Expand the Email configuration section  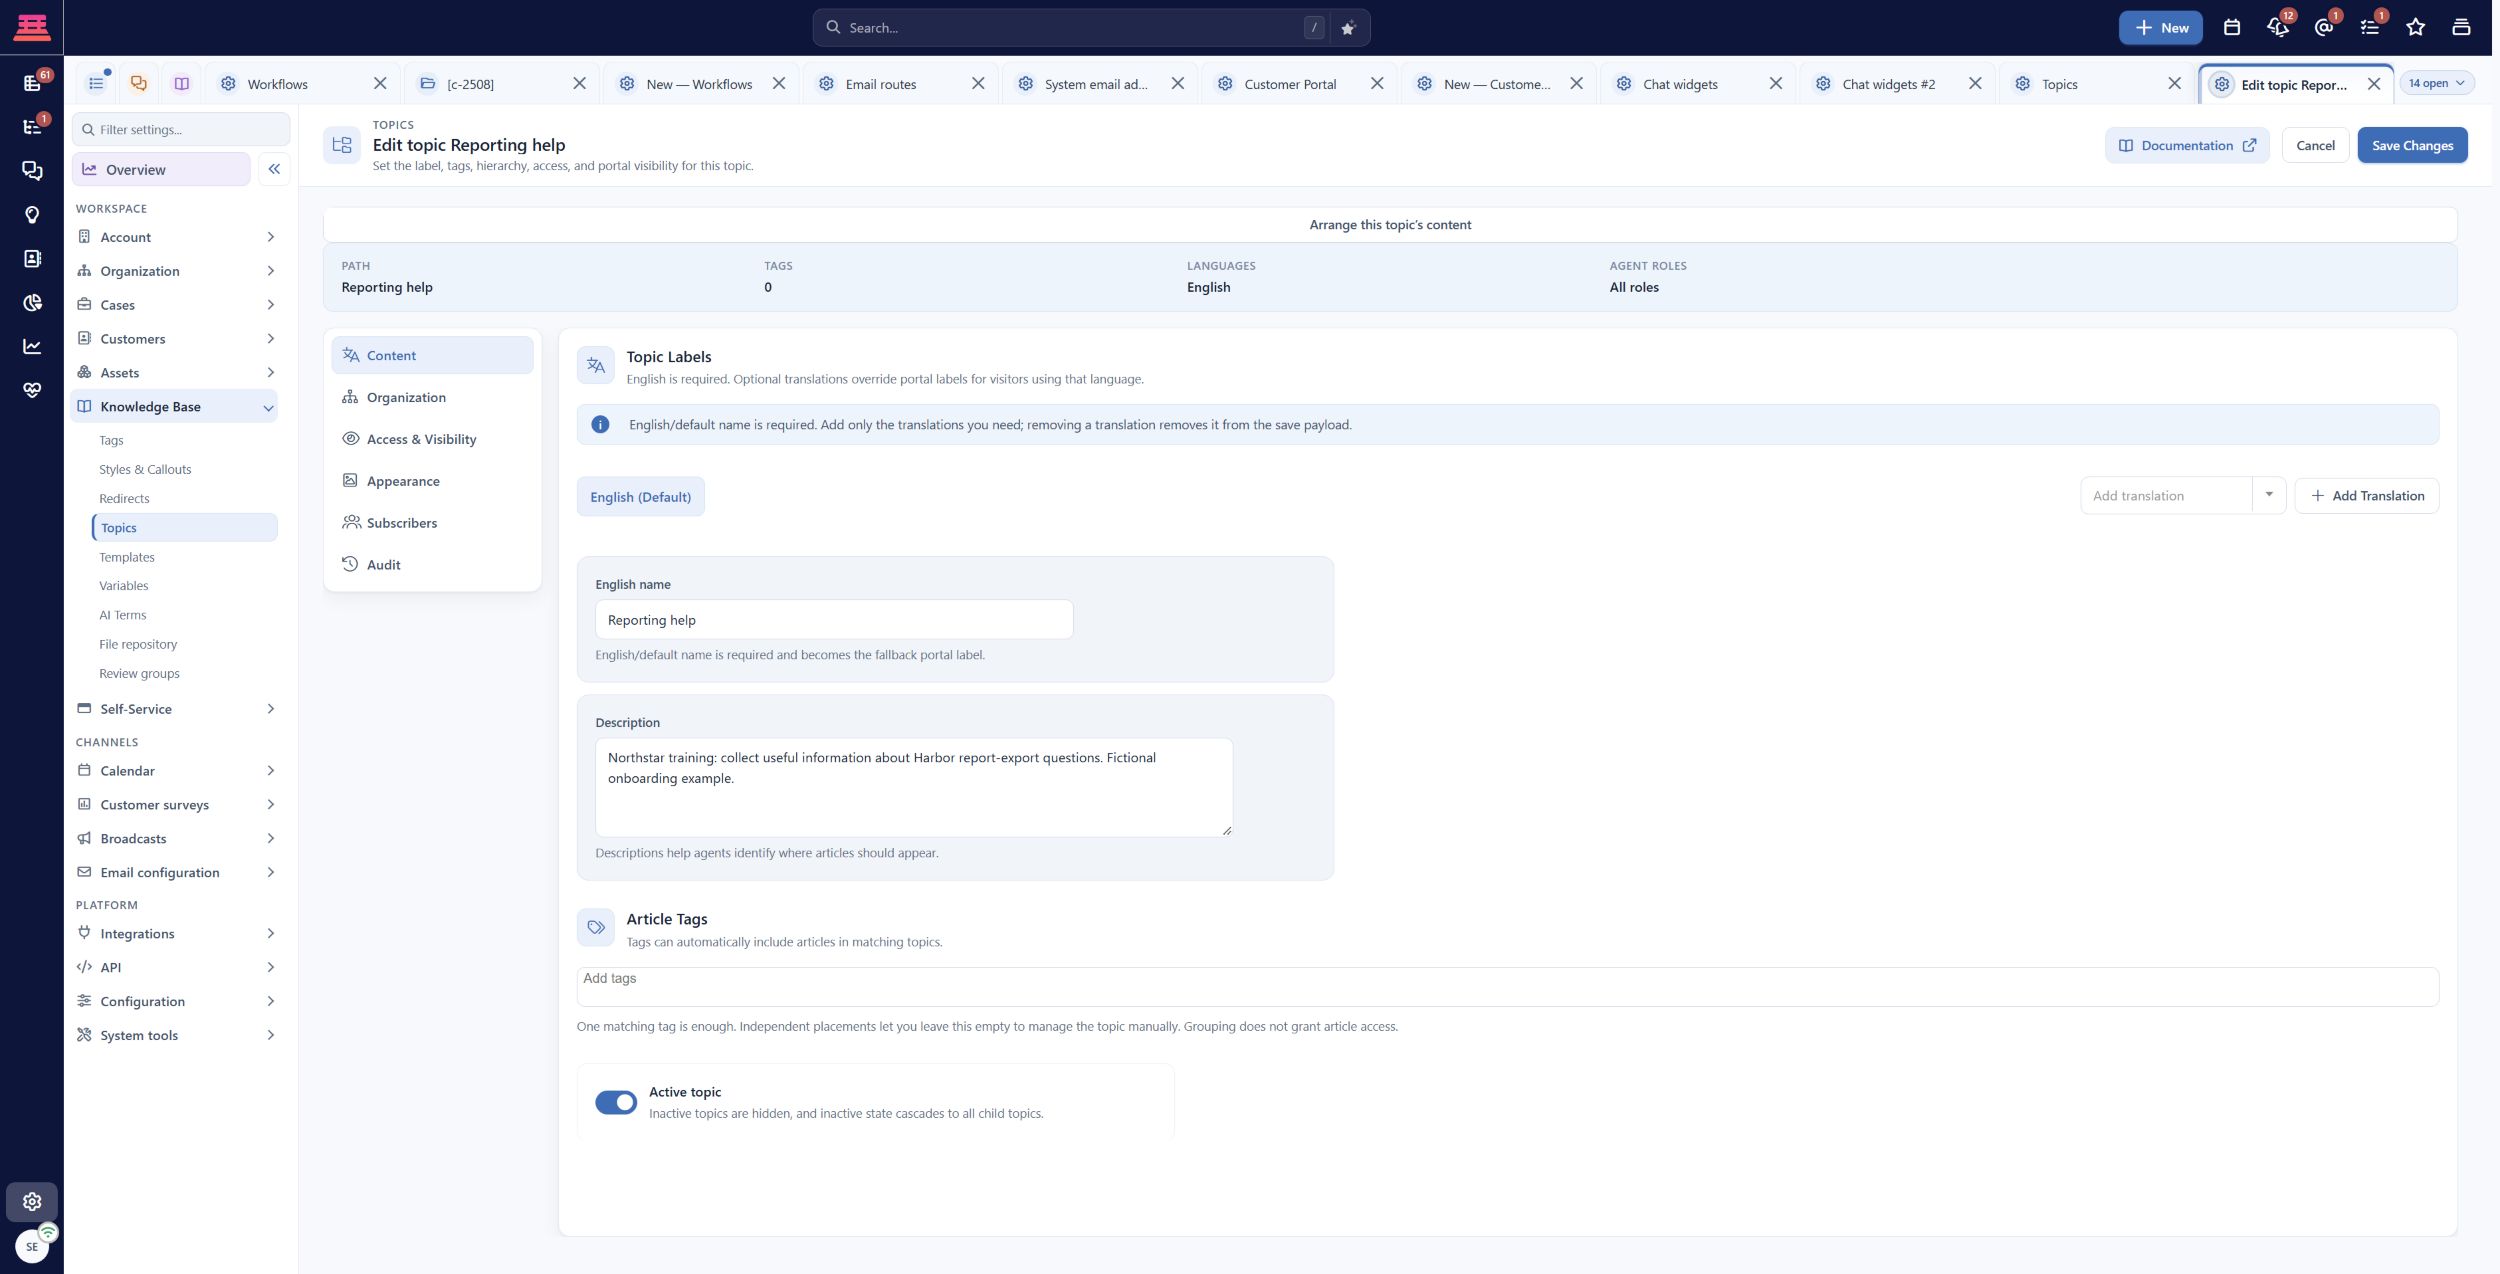(176, 872)
